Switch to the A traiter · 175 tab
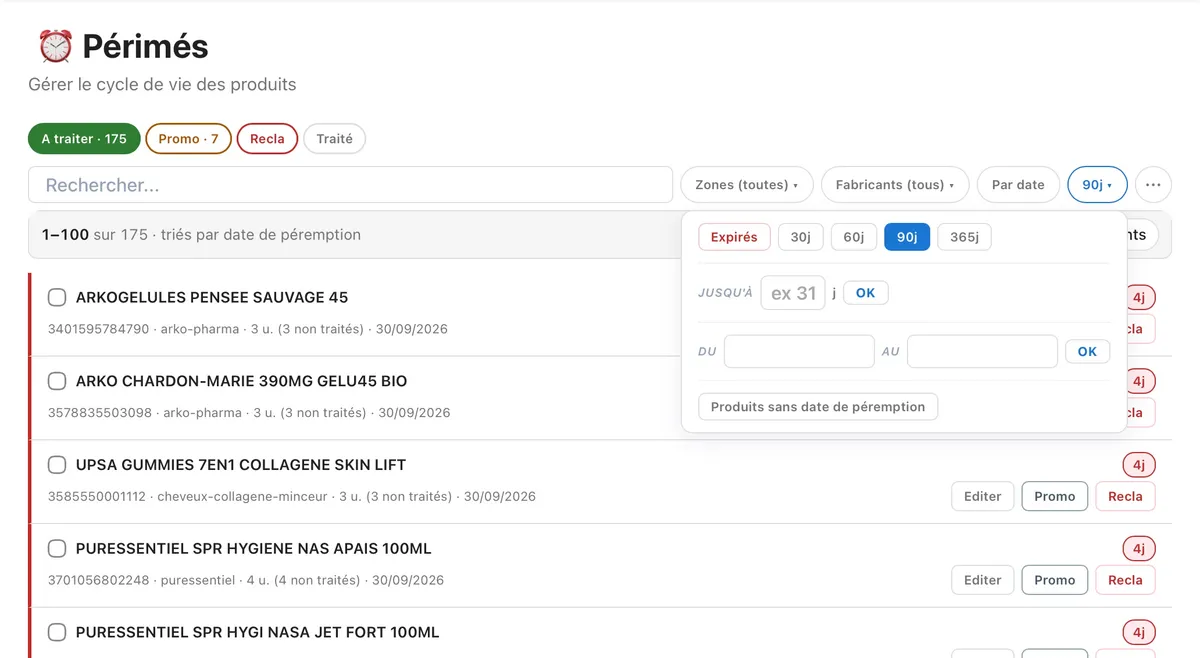The width and height of the screenshot is (1200, 658). pos(84,139)
